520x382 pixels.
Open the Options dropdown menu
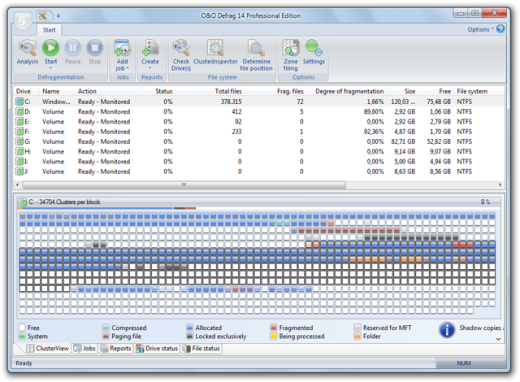pyautogui.click(x=480, y=29)
